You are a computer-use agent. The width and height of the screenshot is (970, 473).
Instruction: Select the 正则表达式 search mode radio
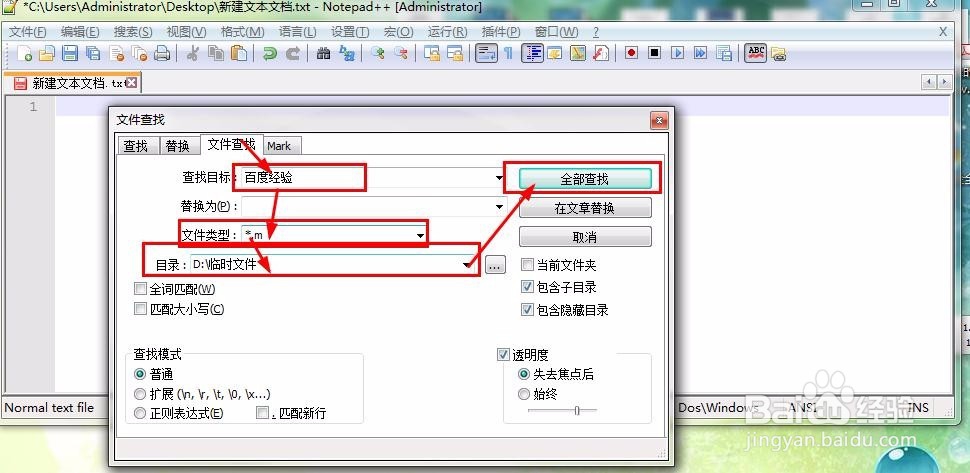pos(140,413)
